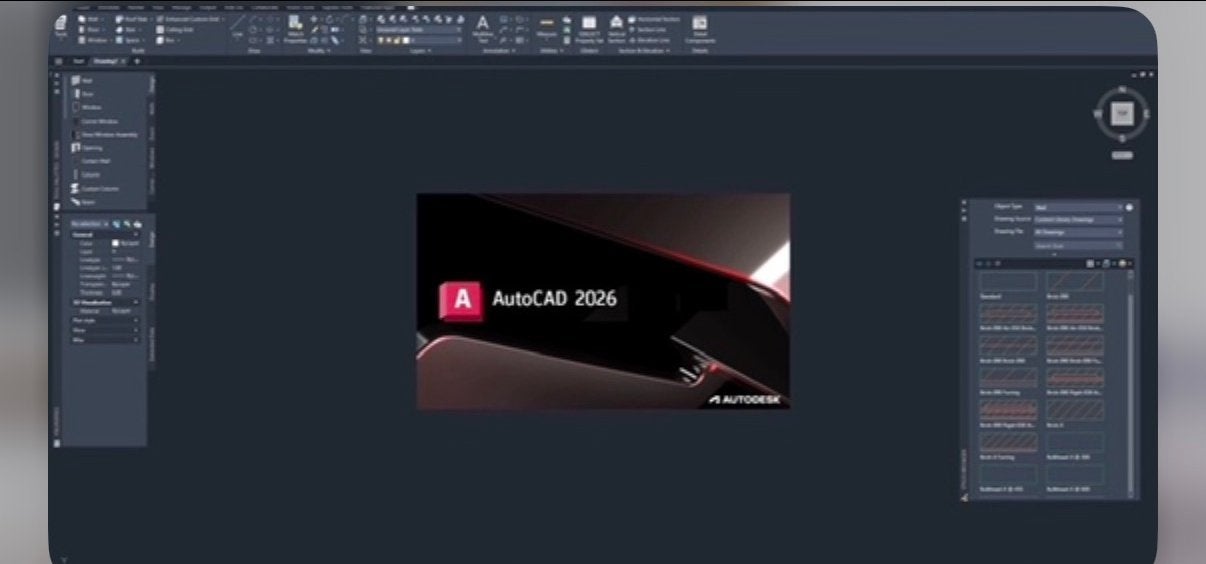The width and height of the screenshot is (1206, 564).
Task: Open the Drawing Source dropdown in Styles Browser
Action: point(1078,220)
